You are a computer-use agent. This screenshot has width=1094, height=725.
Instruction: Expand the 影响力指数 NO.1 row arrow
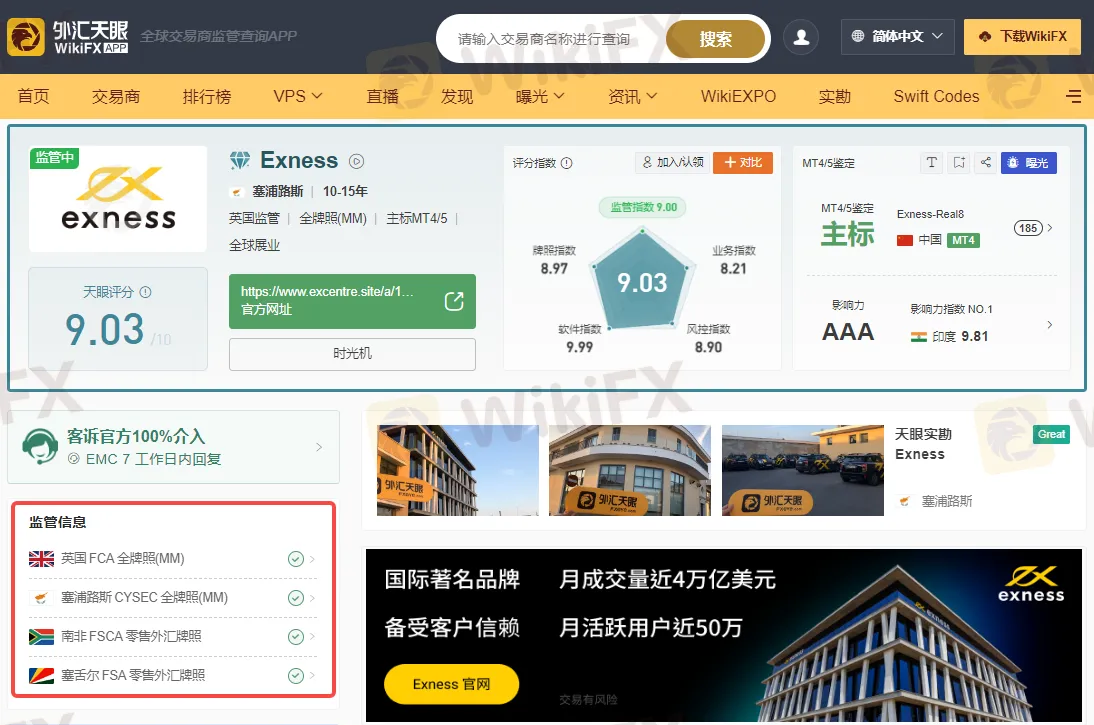[1050, 324]
